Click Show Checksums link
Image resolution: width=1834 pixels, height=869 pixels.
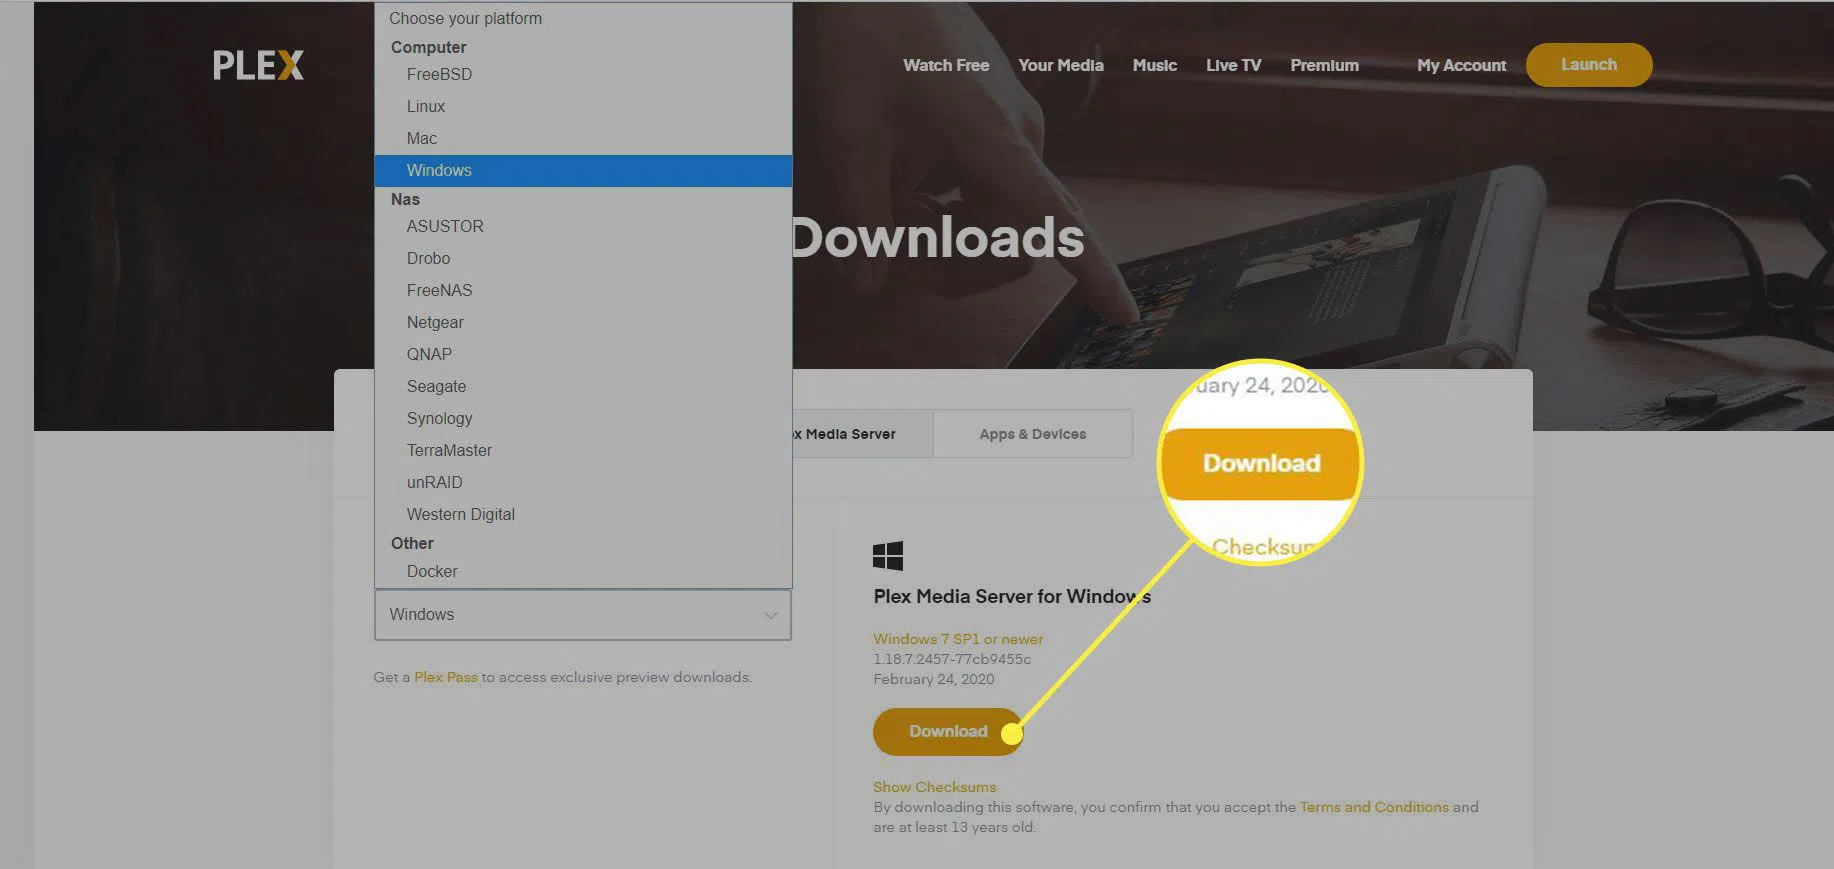pyautogui.click(x=934, y=787)
